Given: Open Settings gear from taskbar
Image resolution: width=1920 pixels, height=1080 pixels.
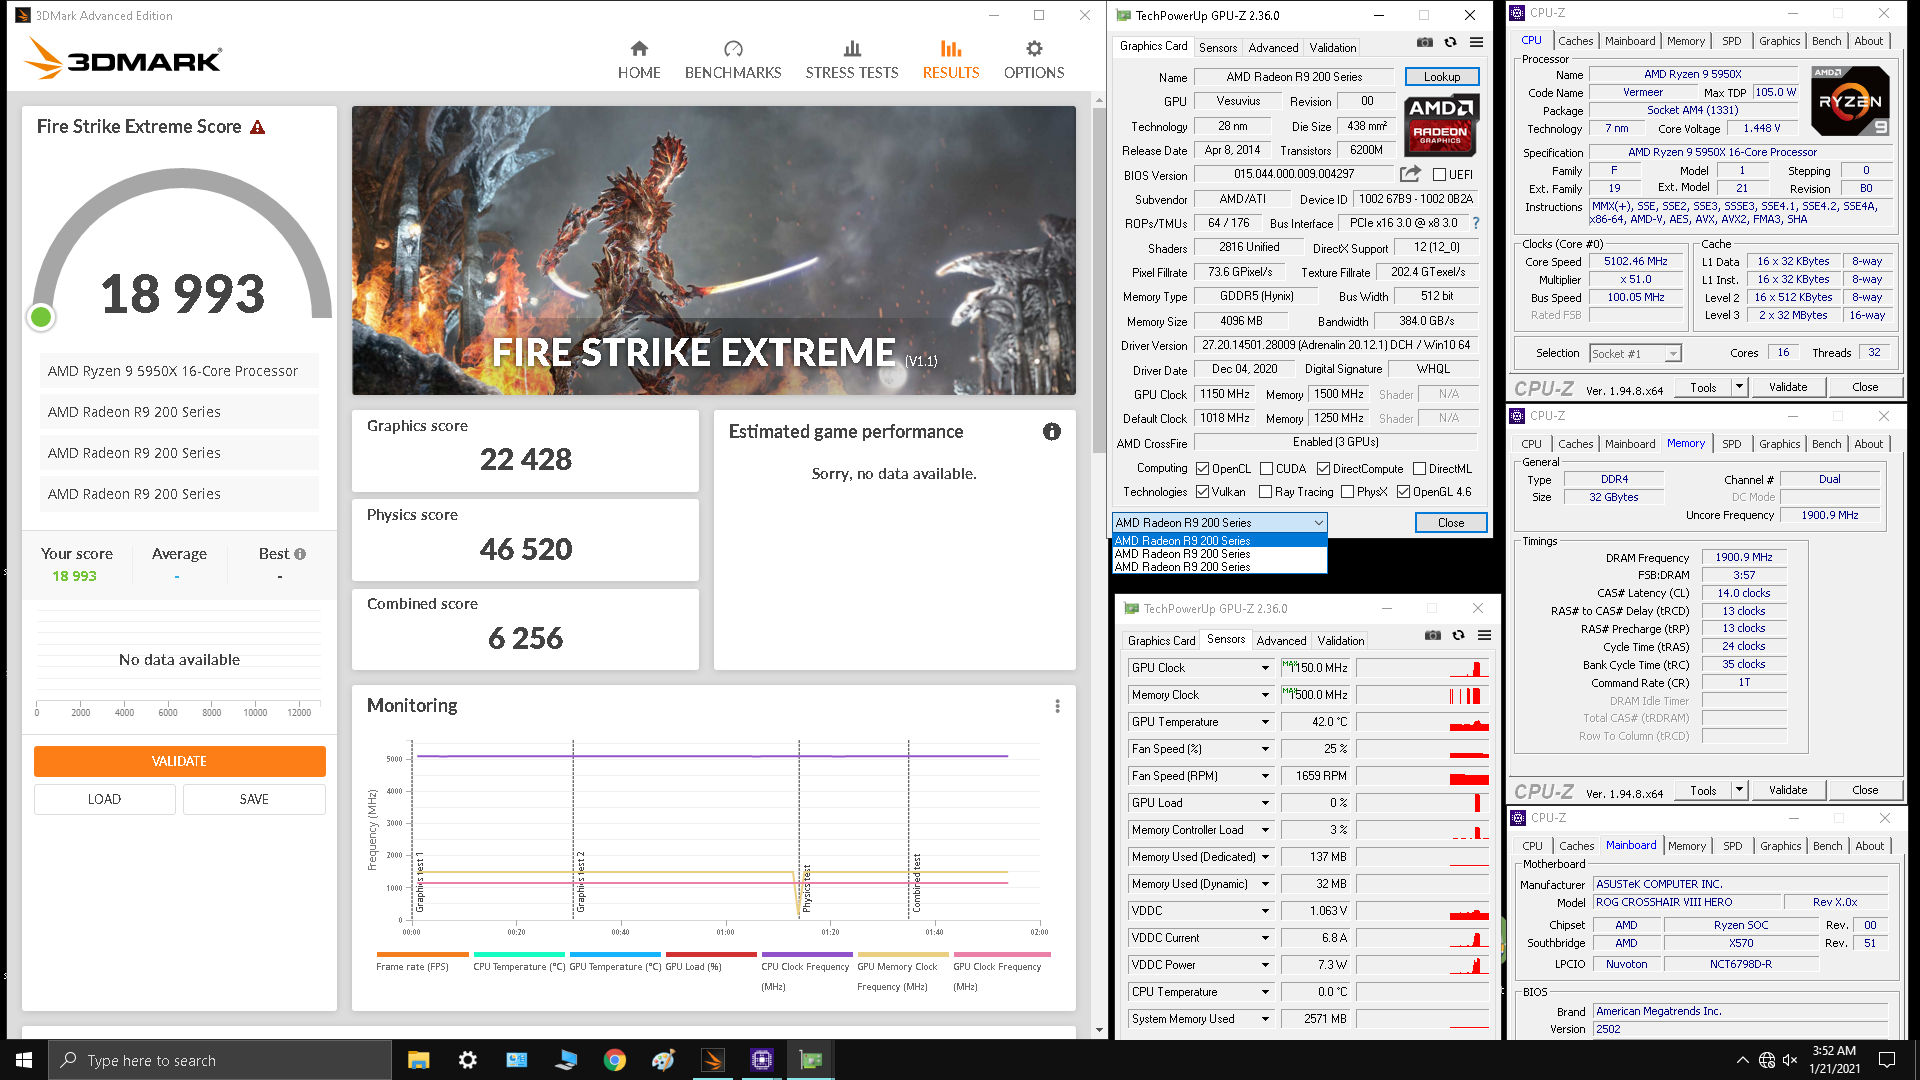Looking at the screenshot, I should (x=467, y=1060).
